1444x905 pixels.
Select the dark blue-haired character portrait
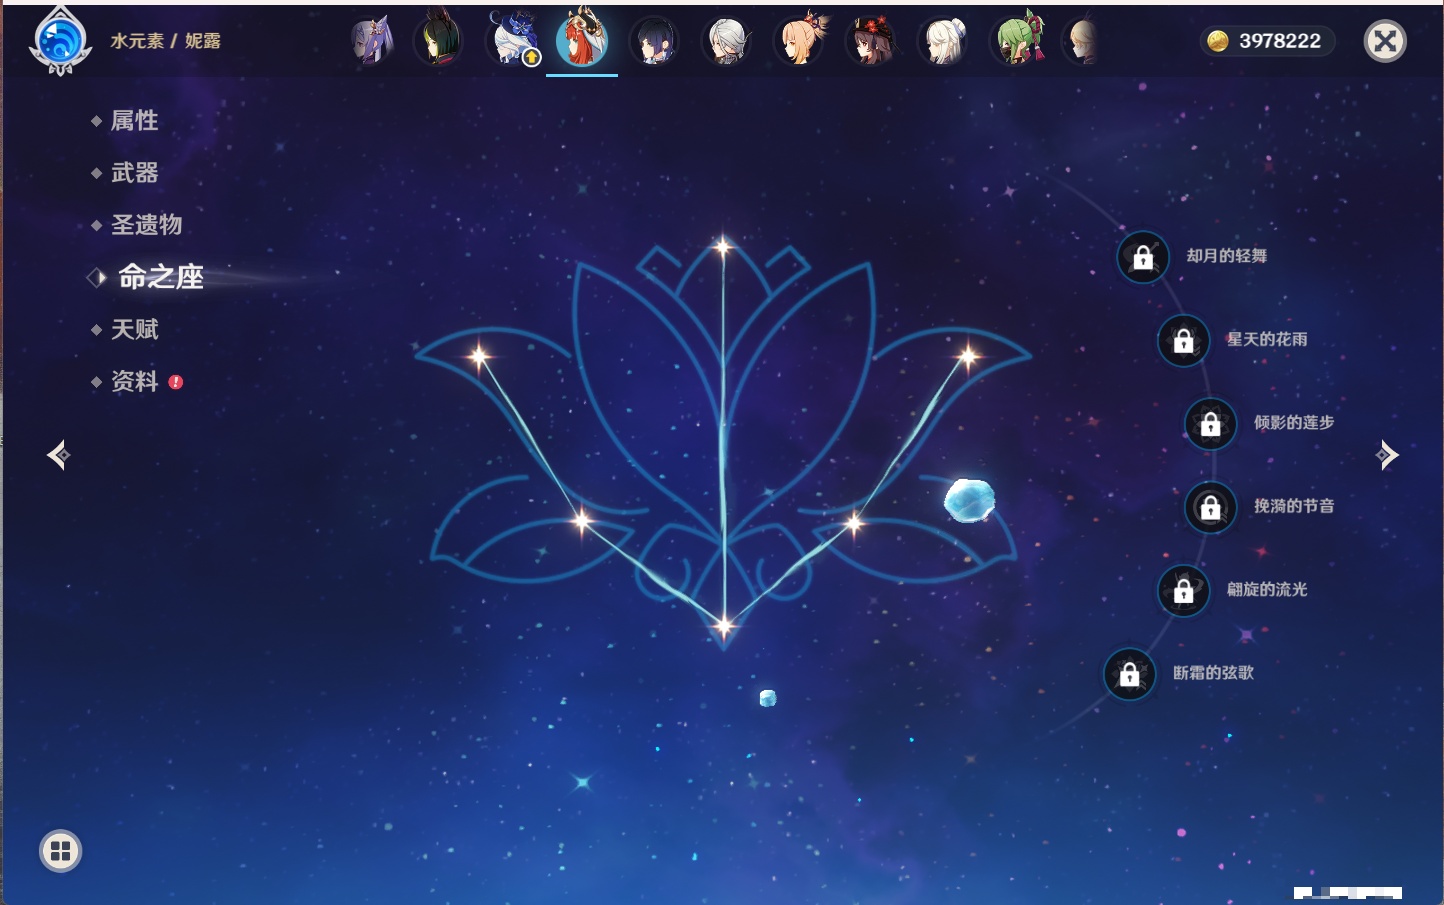click(654, 42)
